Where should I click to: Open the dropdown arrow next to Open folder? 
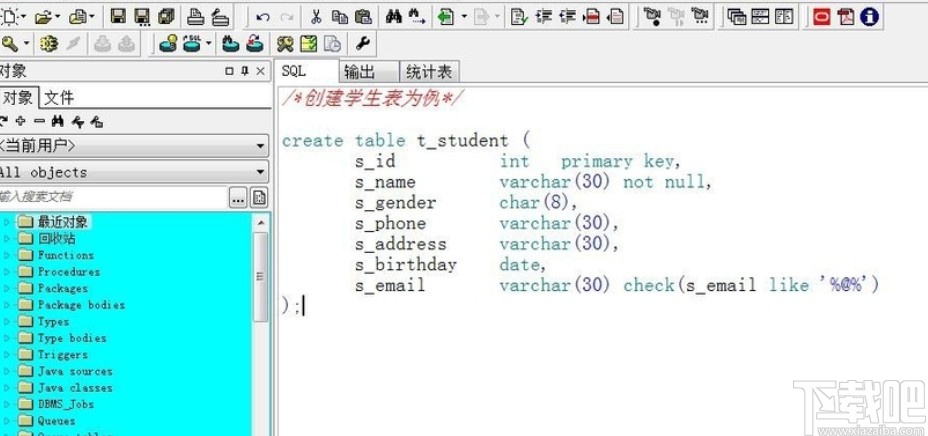(x=57, y=18)
